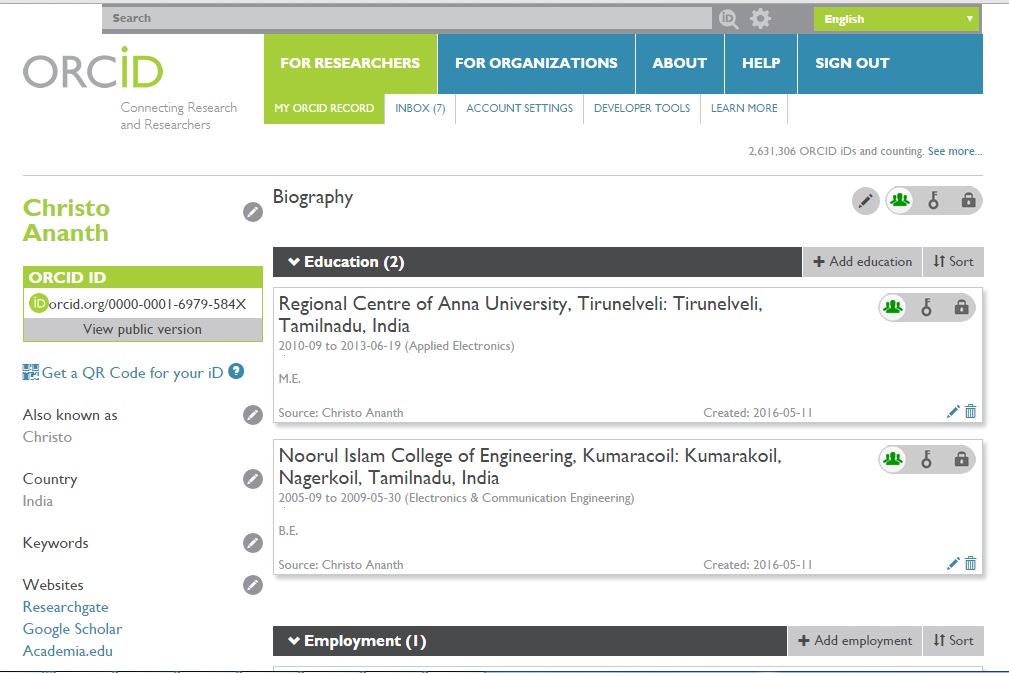
Task: Click Add education button
Action: point(862,262)
